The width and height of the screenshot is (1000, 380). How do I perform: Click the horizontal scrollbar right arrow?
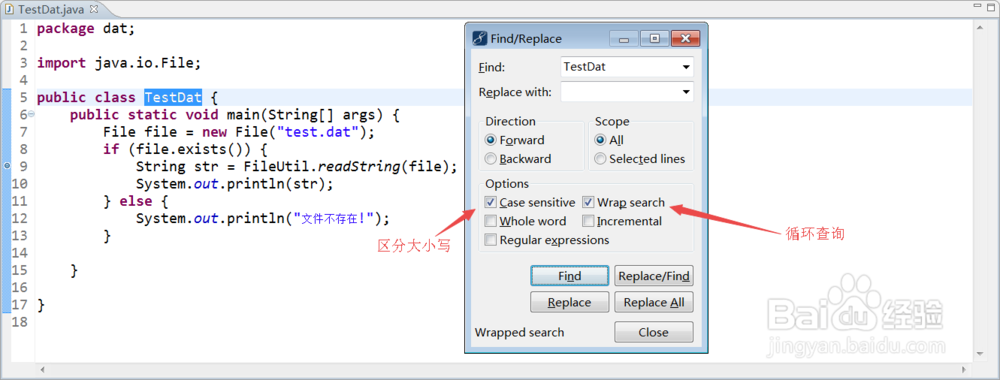pyautogui.click(x=964, y=369)
